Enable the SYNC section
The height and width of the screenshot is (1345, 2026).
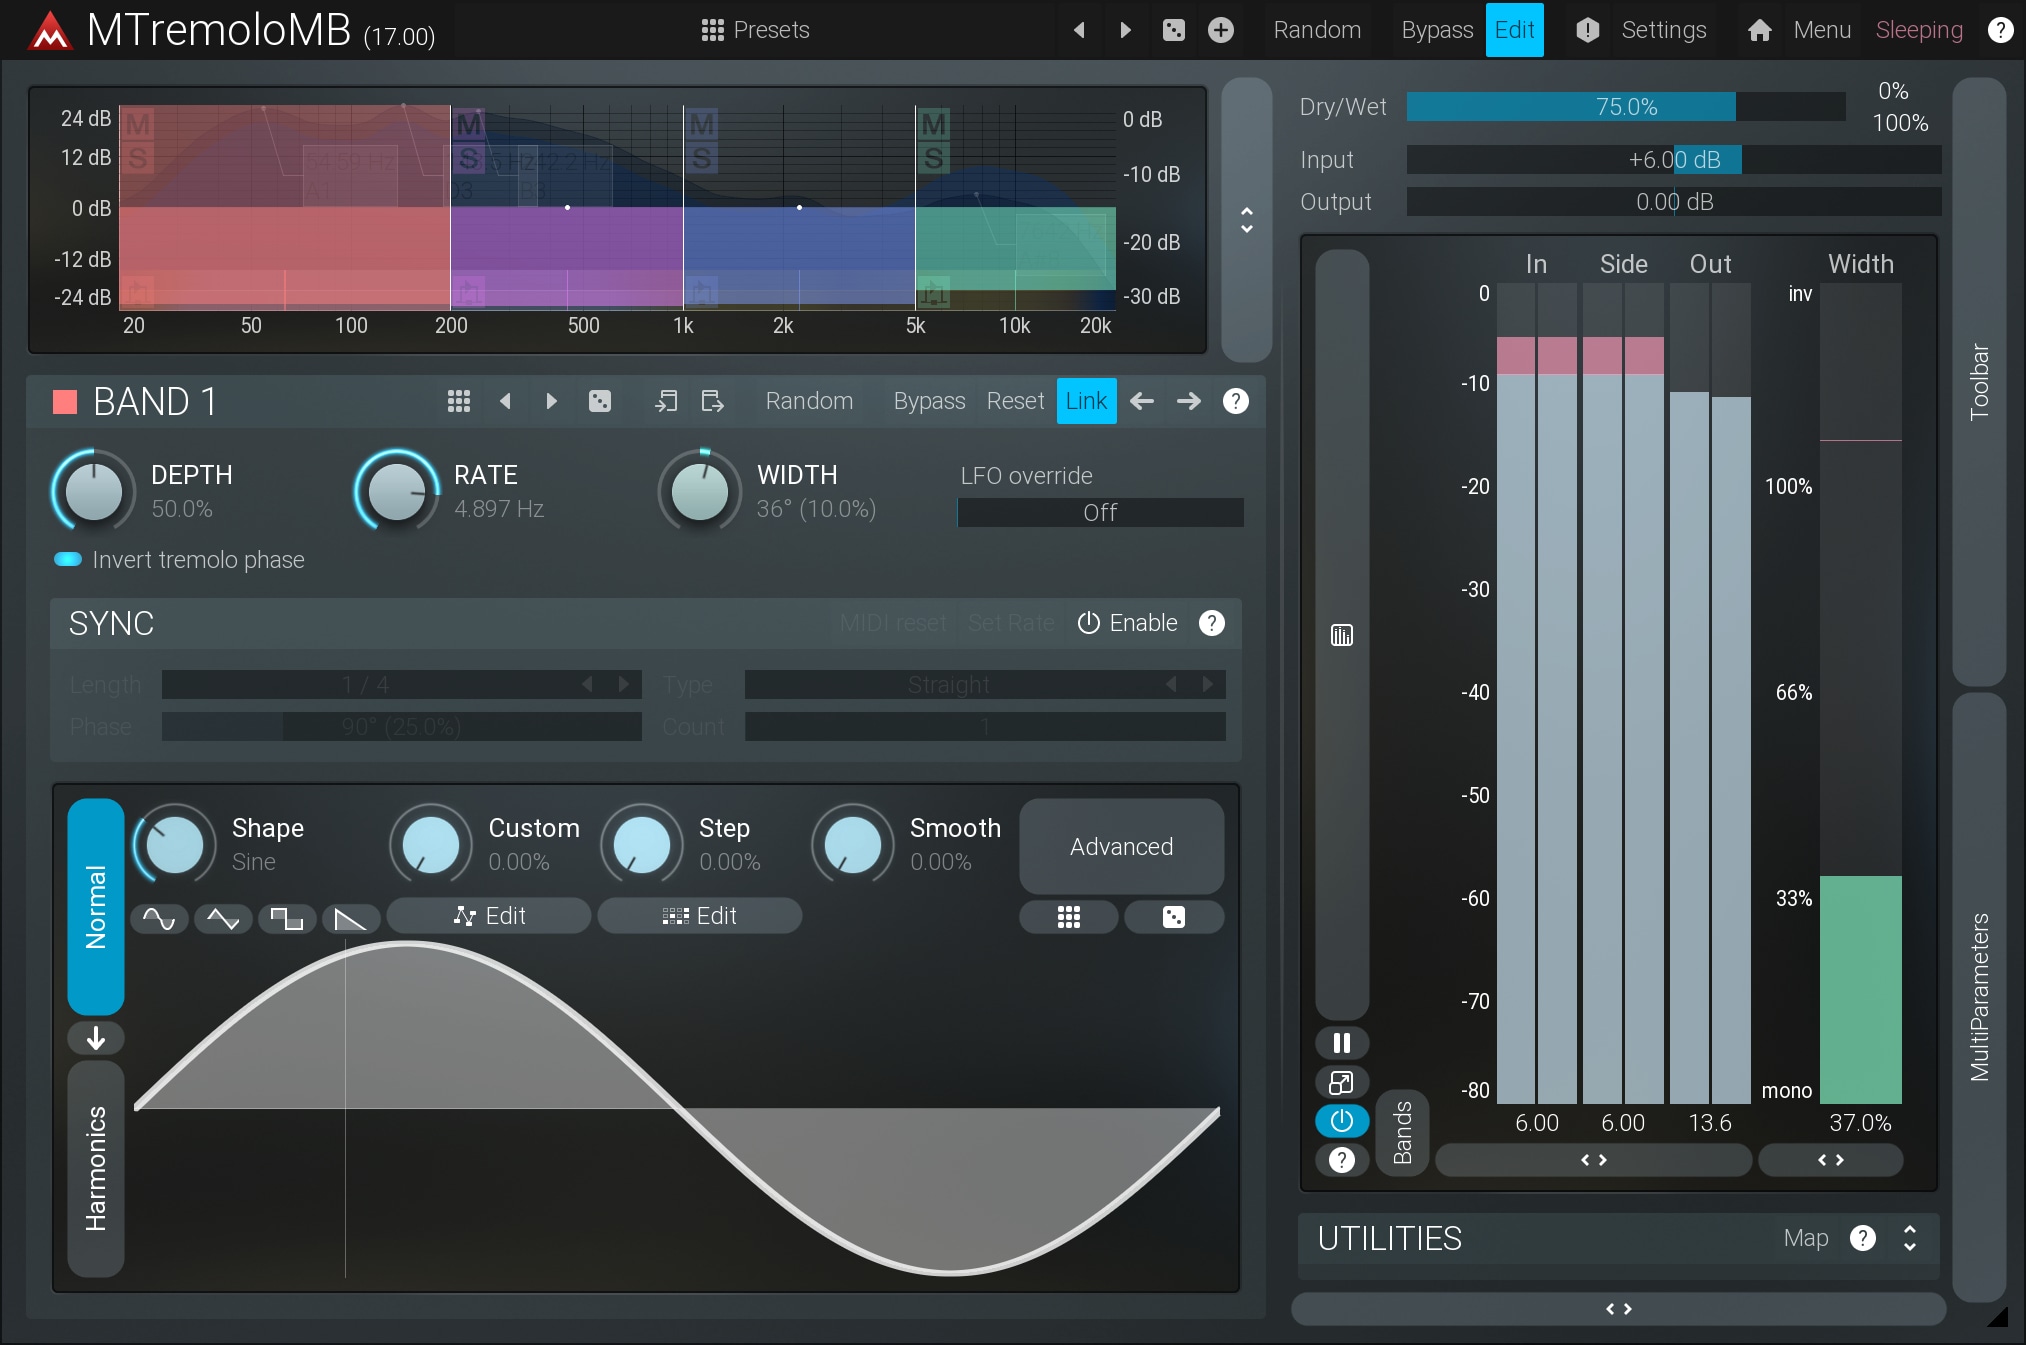[x=1128, y=623]
